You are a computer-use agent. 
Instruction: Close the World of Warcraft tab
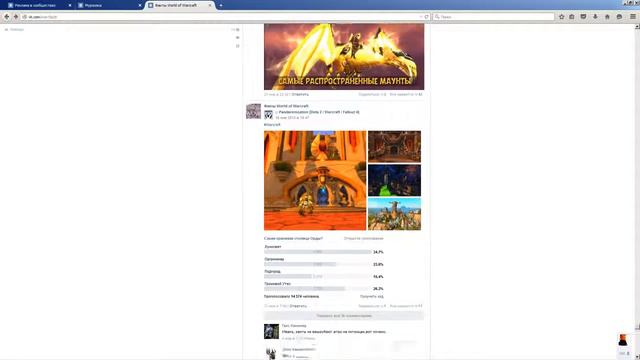(x=210, y=5)
